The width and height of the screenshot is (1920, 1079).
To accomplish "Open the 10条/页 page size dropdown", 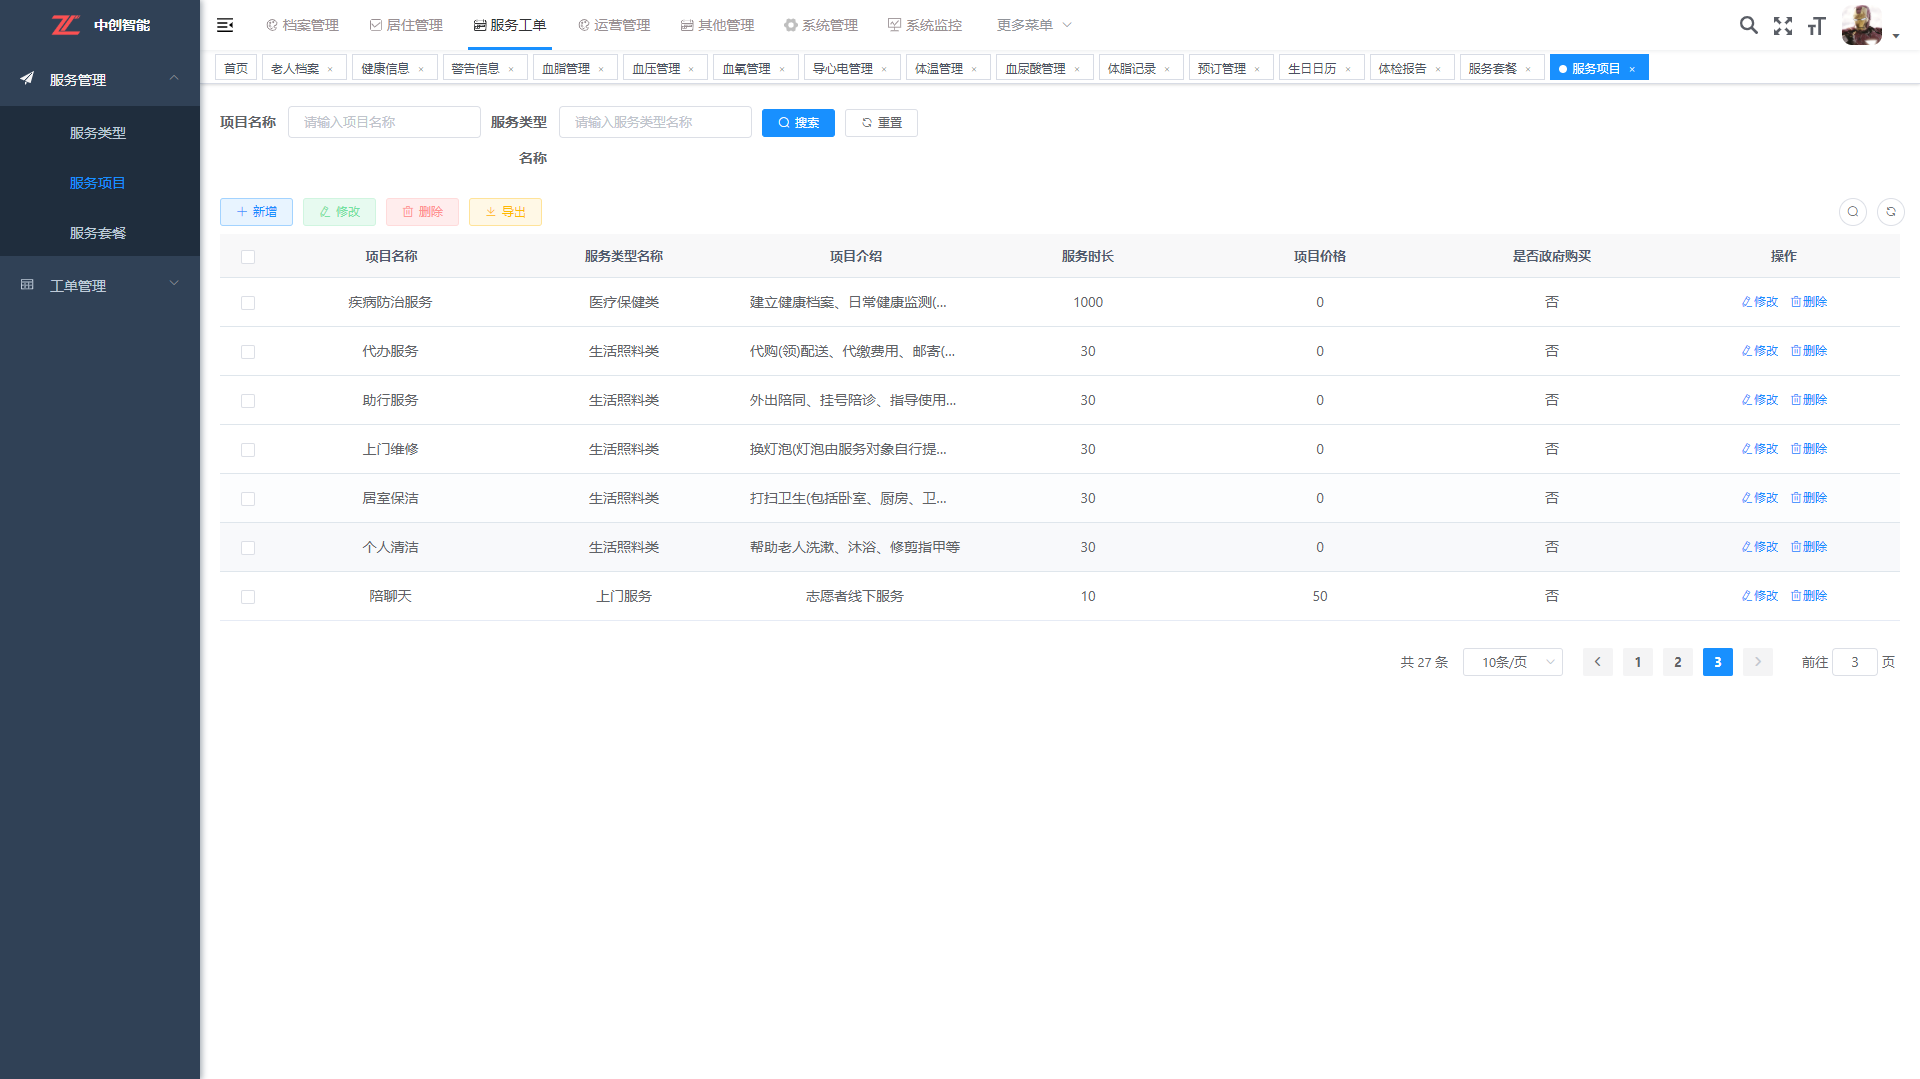I will [1512, 662].
